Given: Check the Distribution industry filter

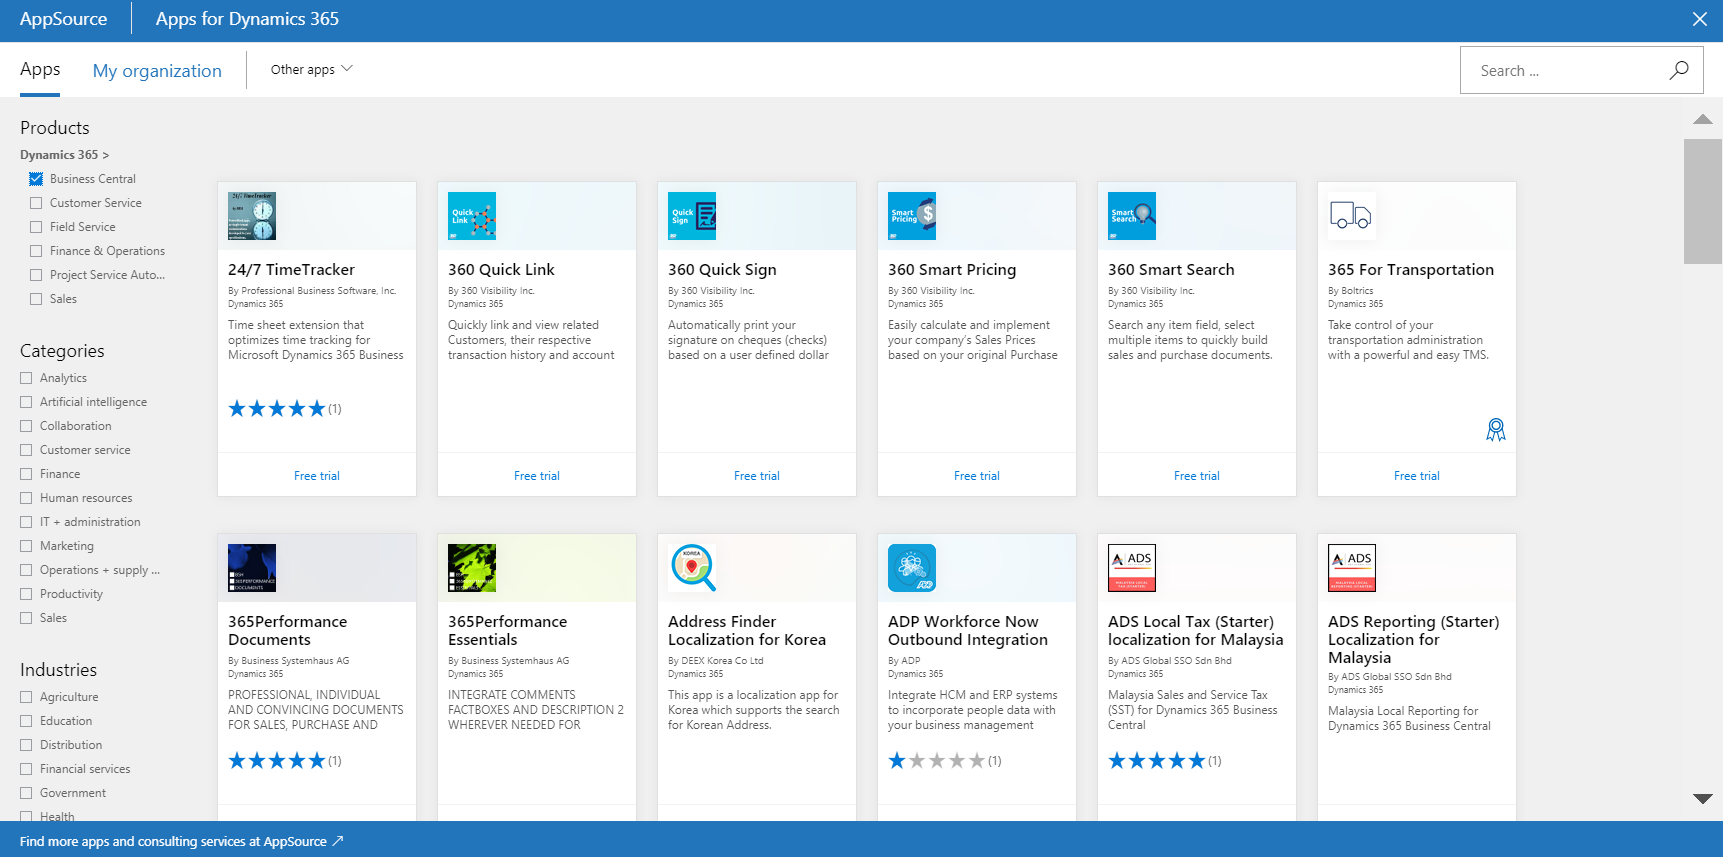Looking at the screenshot, I should pyautogui.click(x=26, y=745).
